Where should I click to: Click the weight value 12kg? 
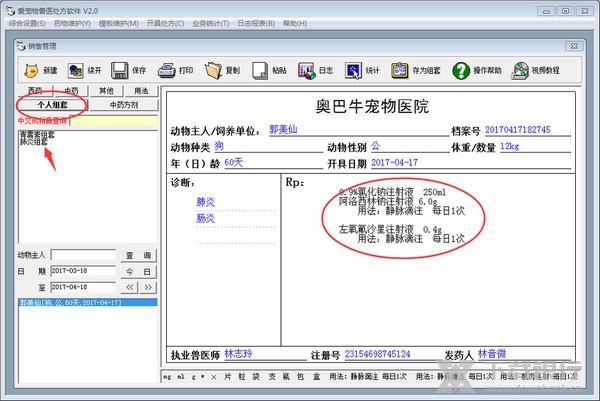510,146
